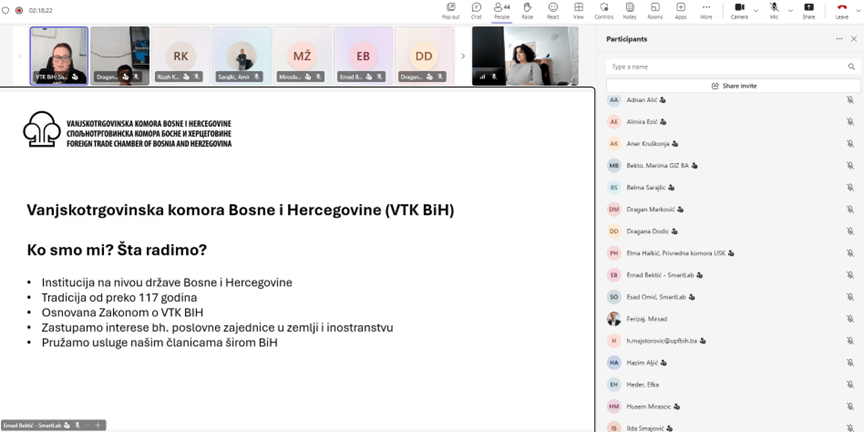Open the More actions menu in toolbar
864x432 pixels.
coord(706,10)
